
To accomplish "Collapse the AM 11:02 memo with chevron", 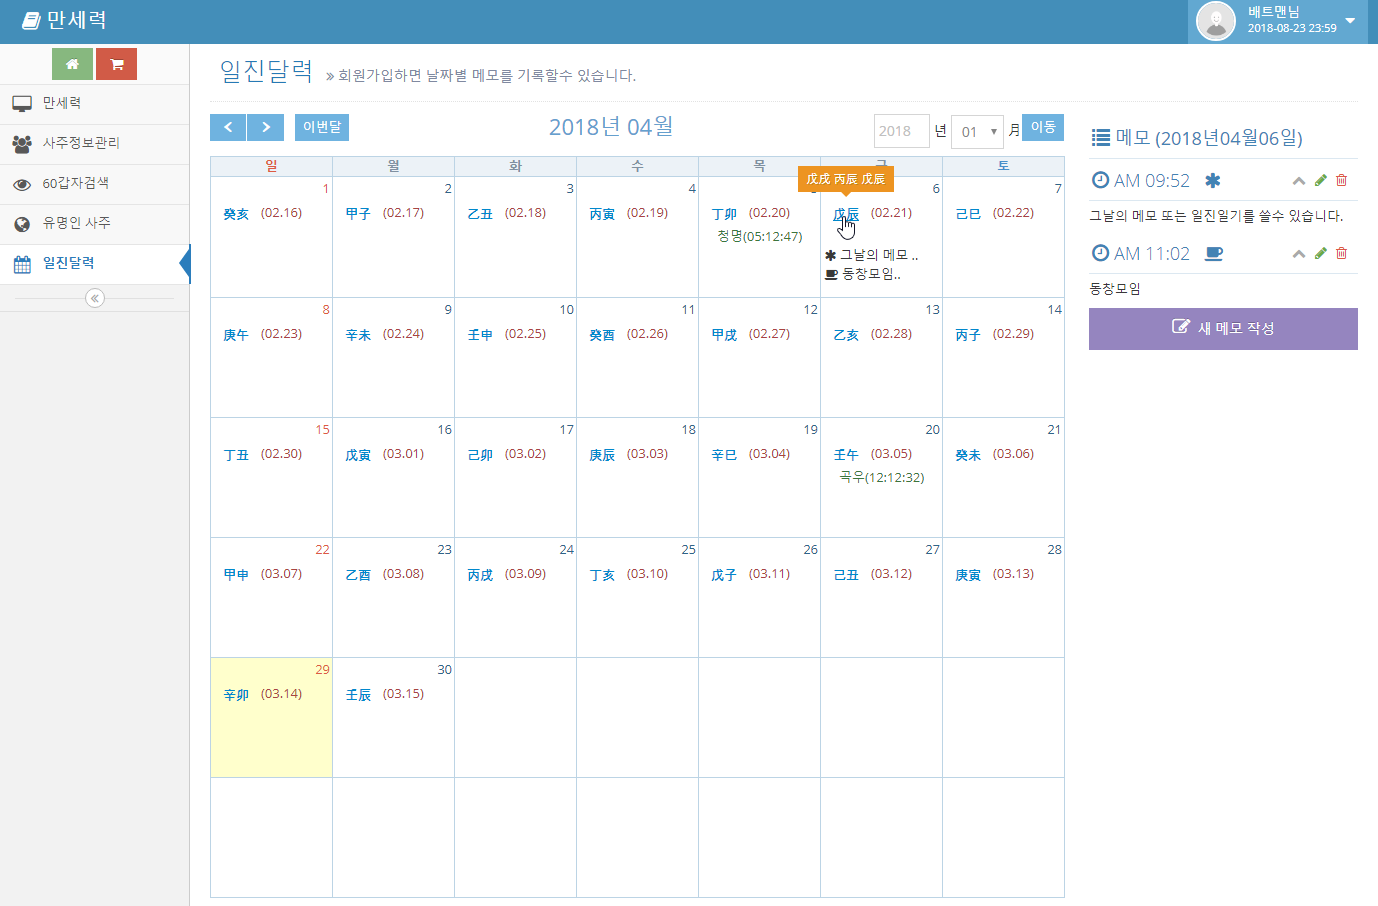I will 1299,254.
